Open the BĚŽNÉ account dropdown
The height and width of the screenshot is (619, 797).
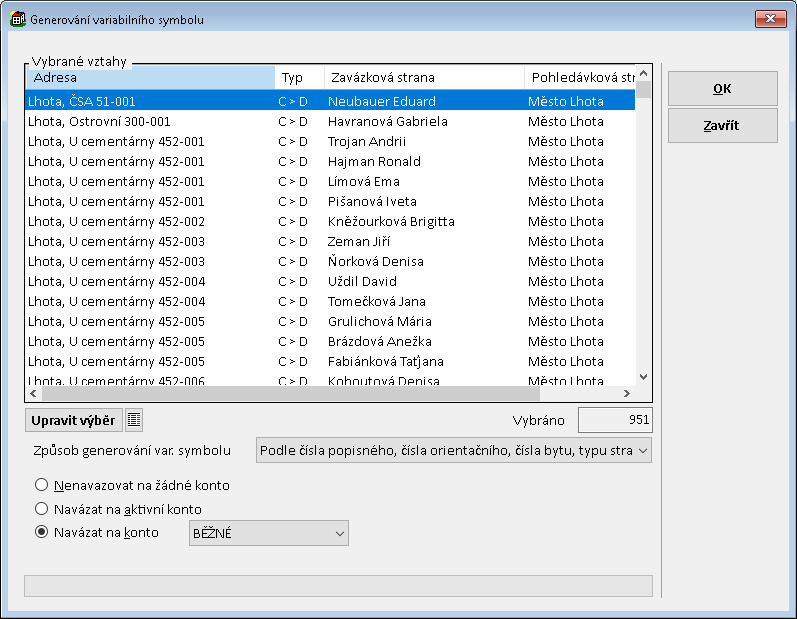tap(269, 534)
